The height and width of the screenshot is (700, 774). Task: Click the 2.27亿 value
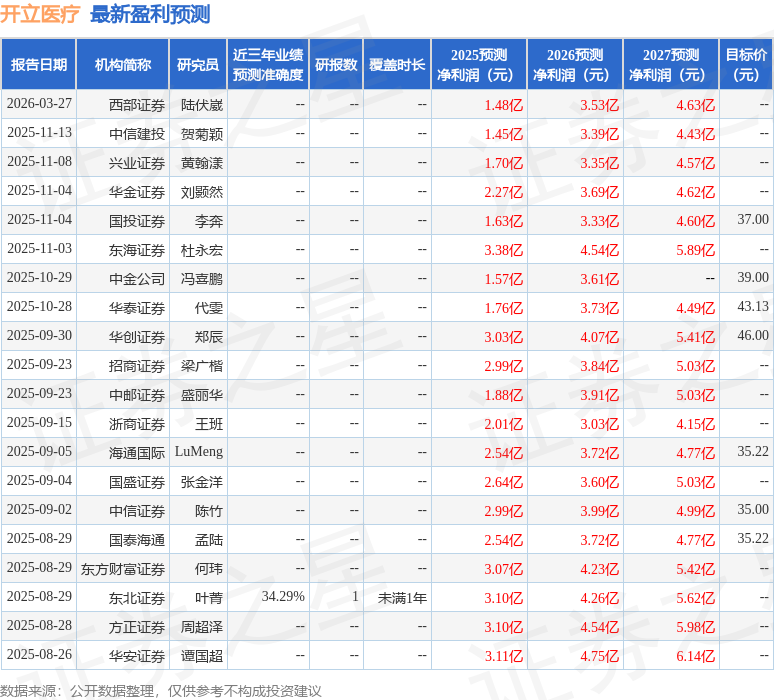click(x=503, y=192)
